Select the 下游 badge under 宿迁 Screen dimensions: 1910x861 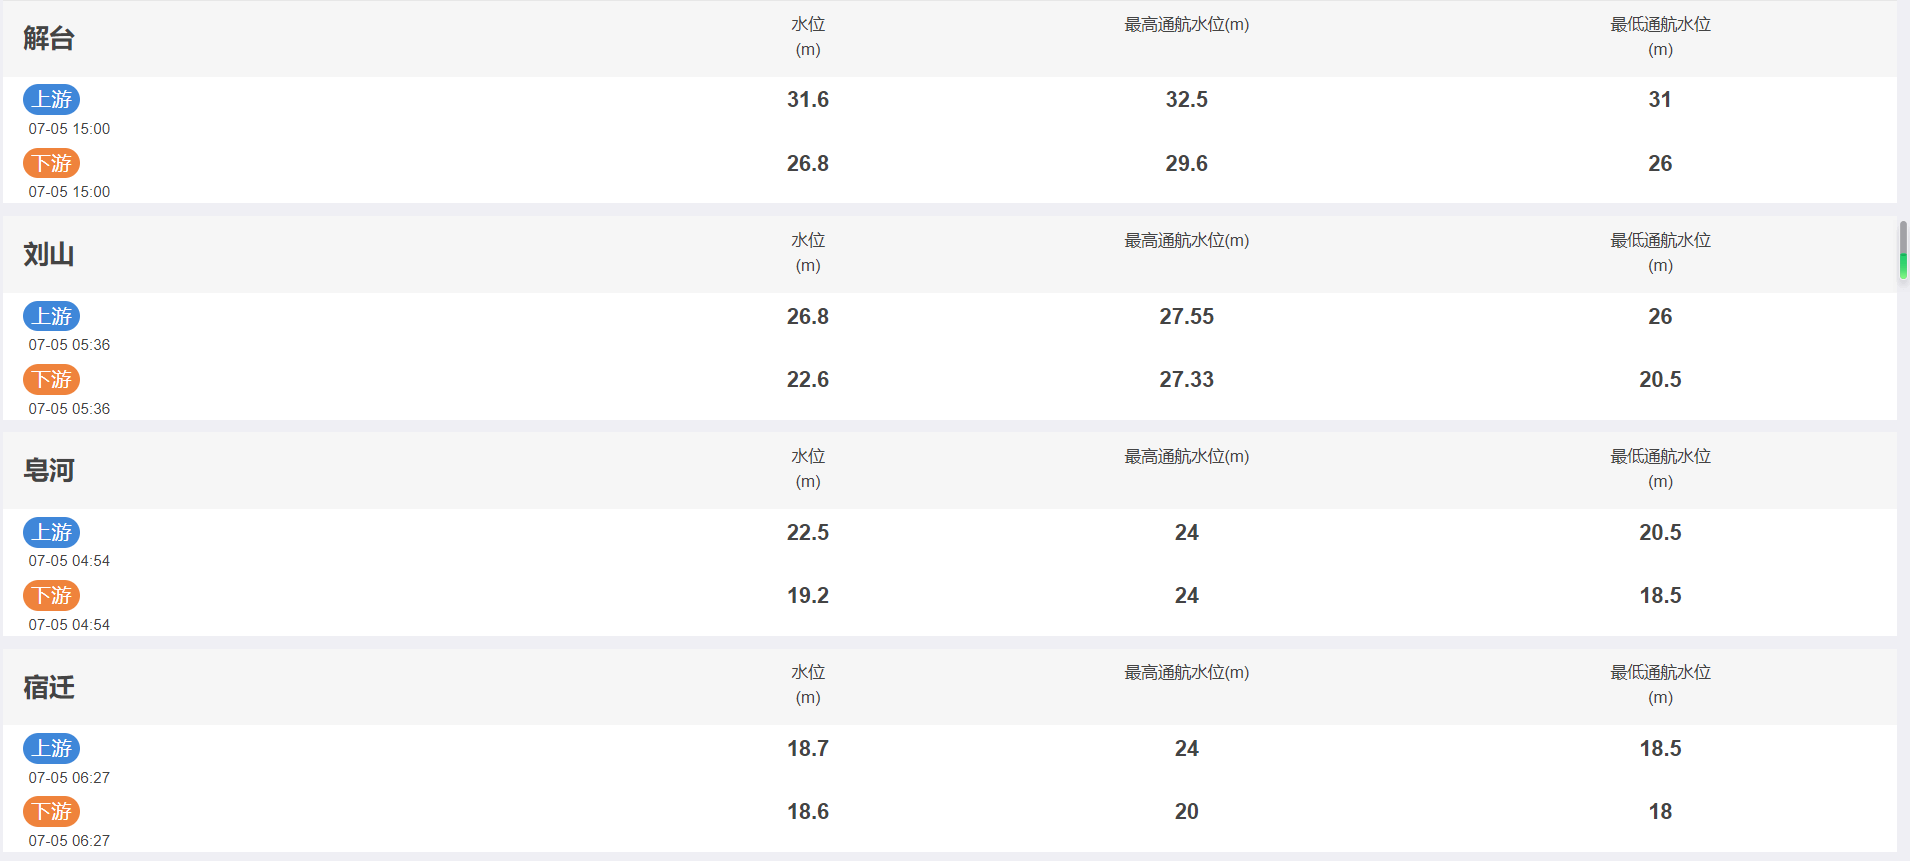(52, 811)
